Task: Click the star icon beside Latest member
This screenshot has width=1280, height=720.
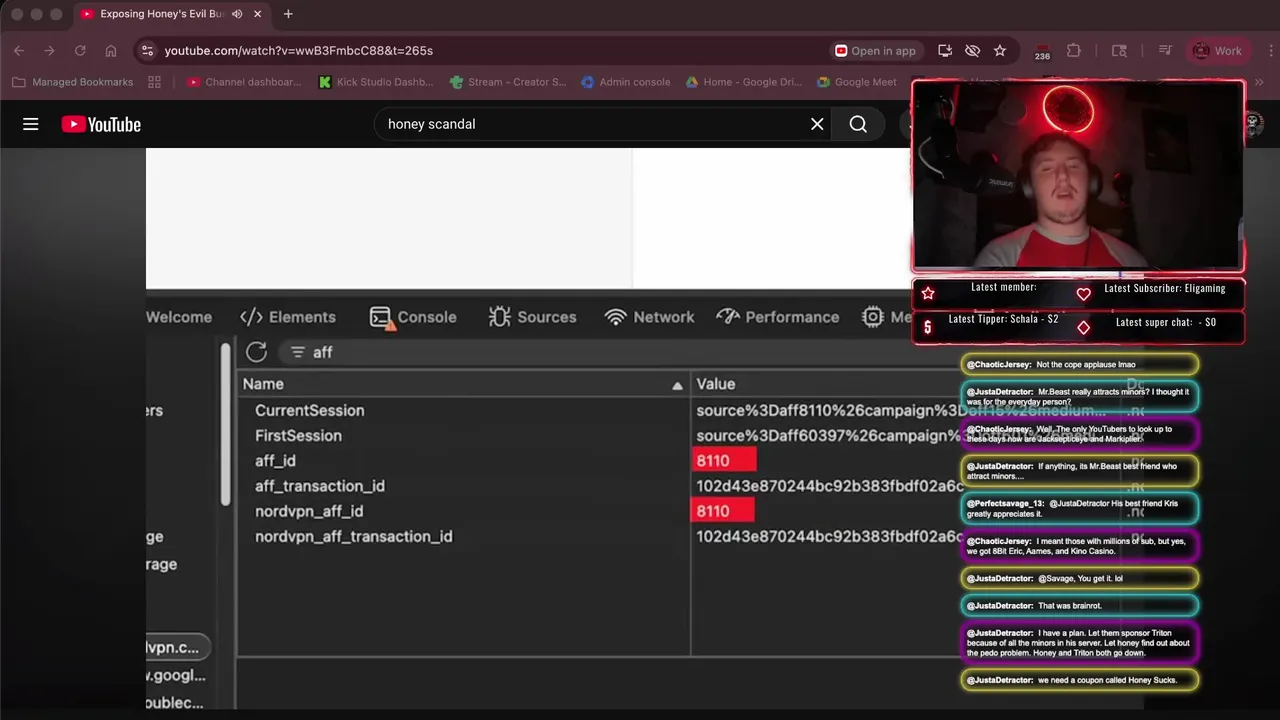Action: point(928,293)
